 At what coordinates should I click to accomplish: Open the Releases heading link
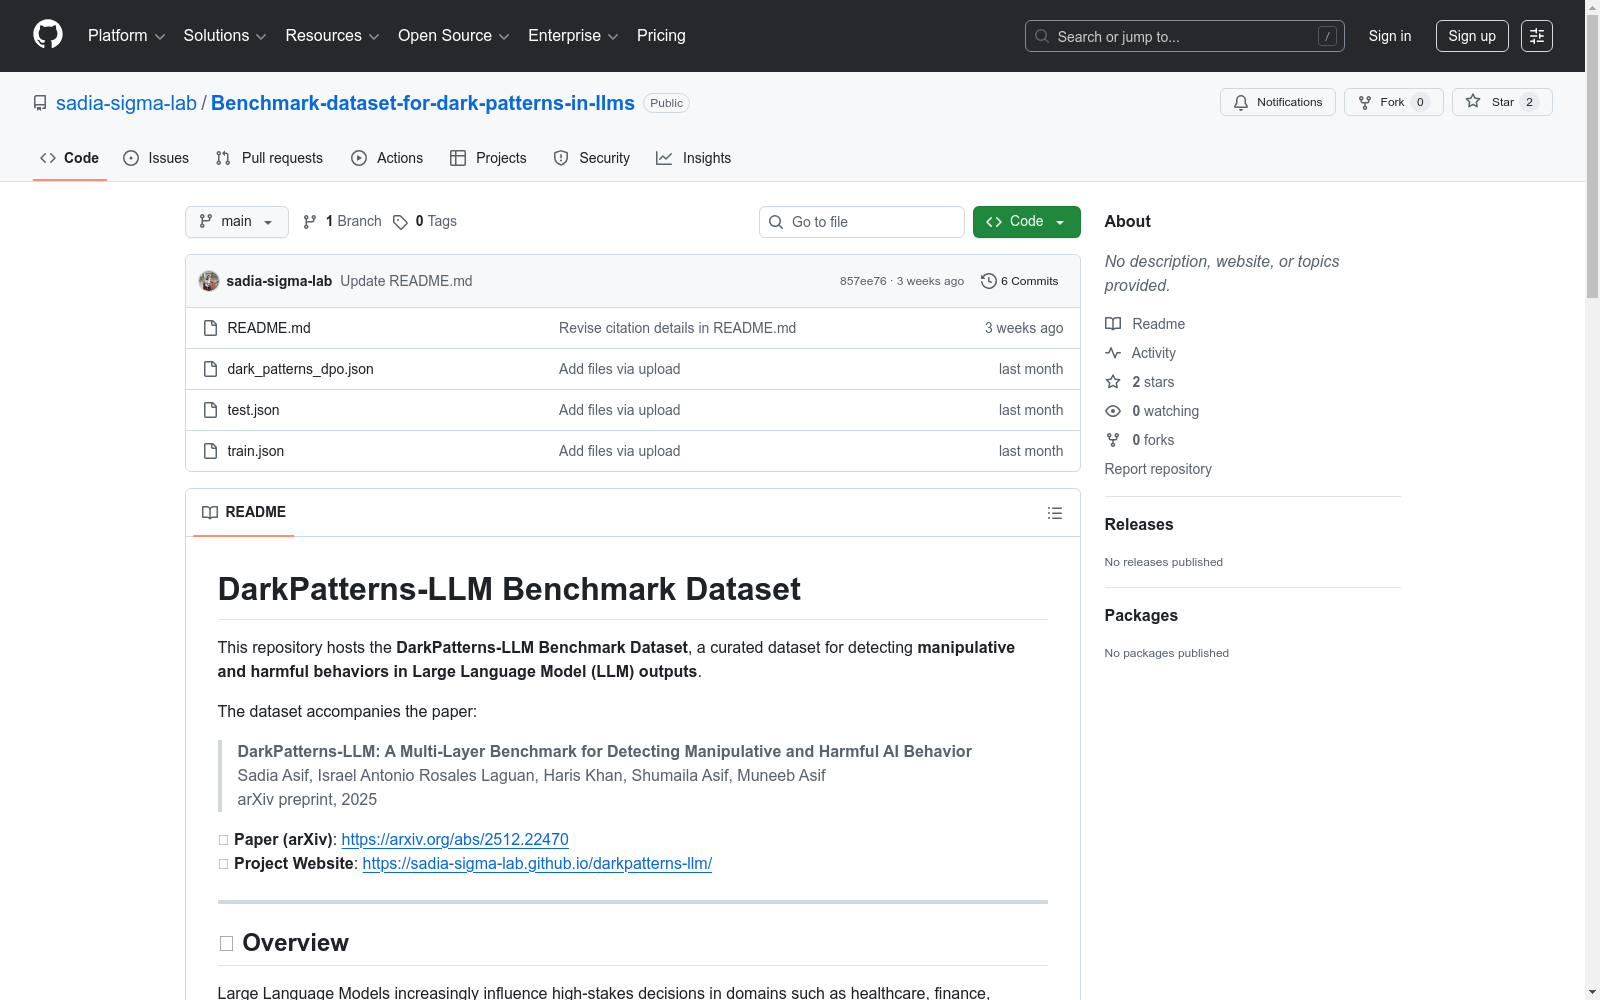click(1139, 524)
